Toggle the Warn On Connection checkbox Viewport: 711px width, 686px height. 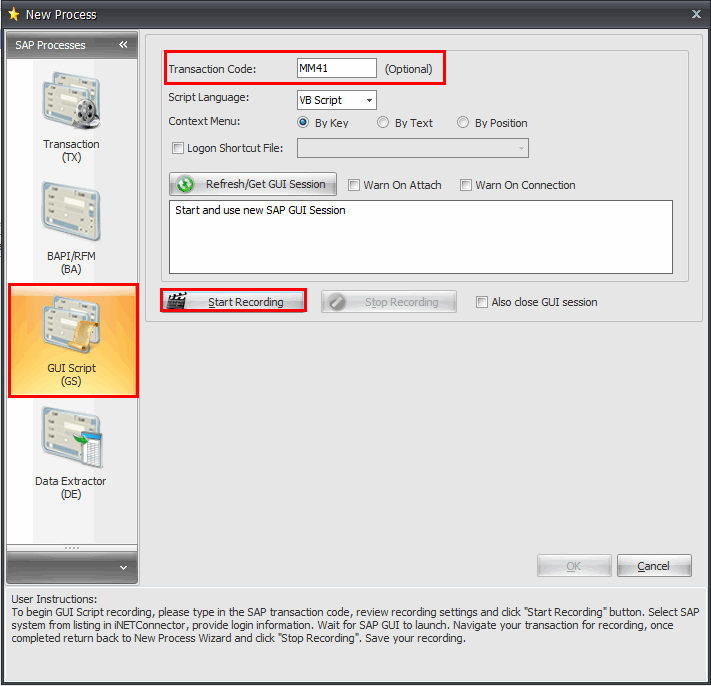pos(466,185)
